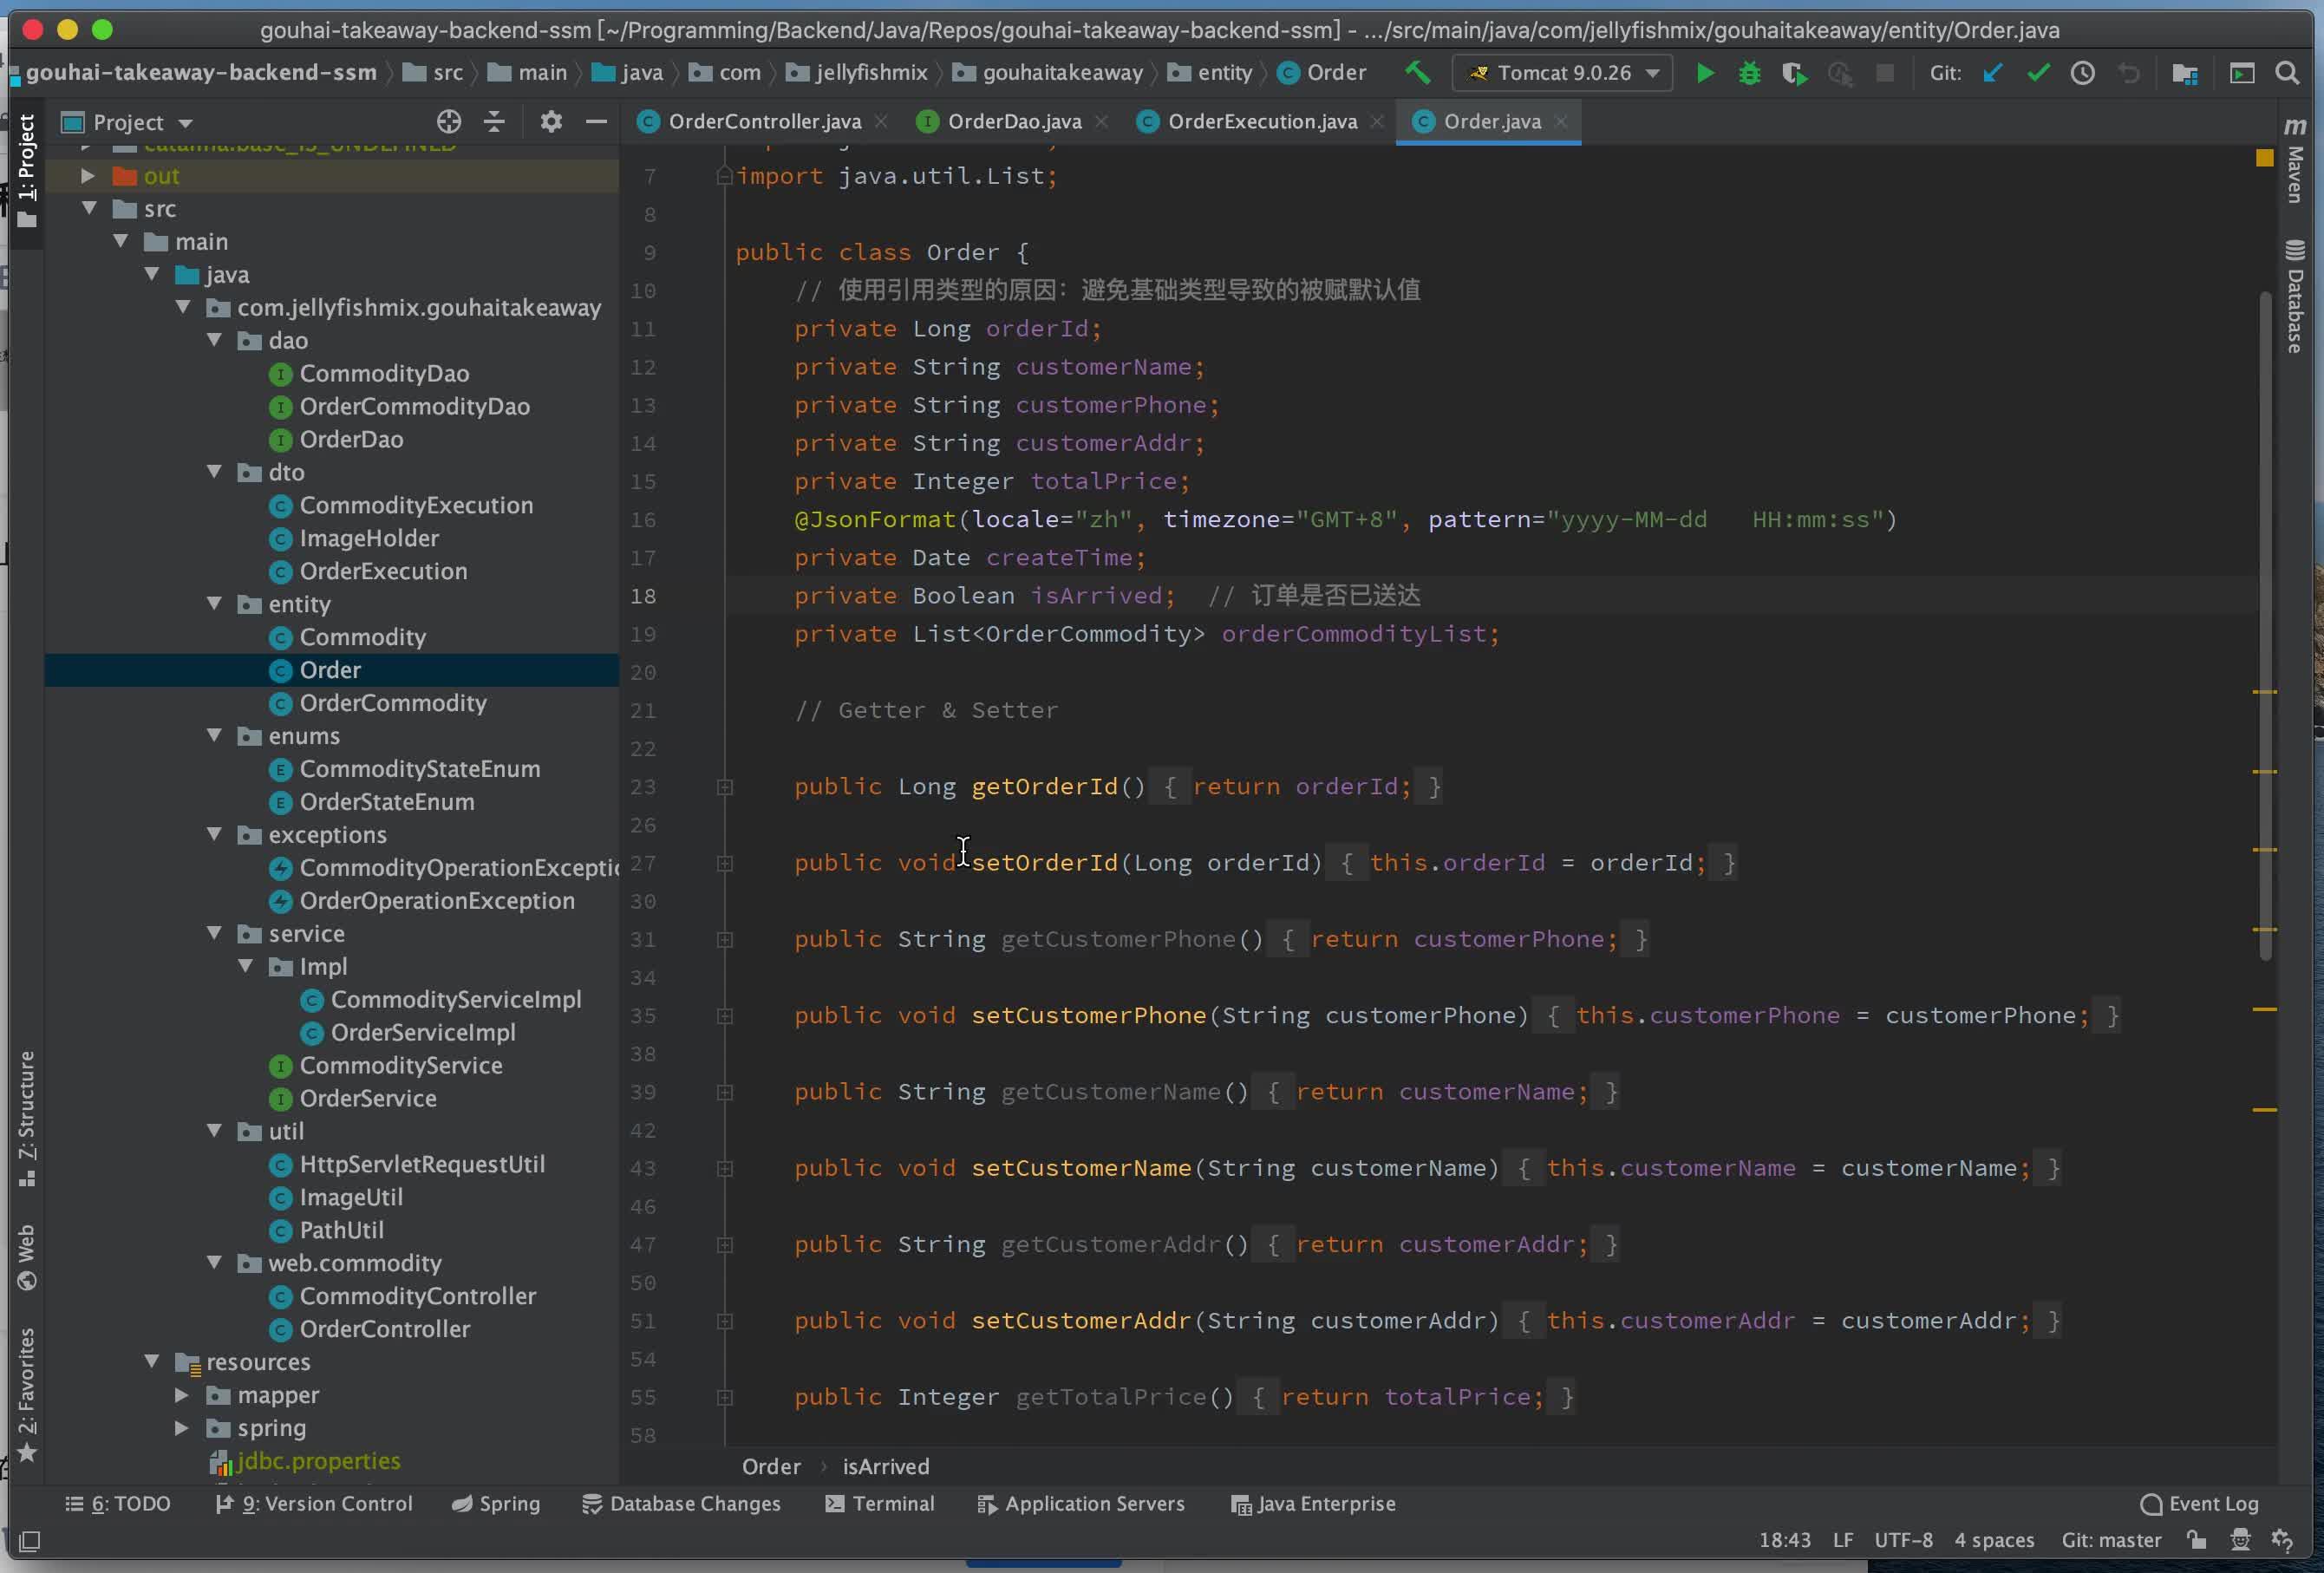Open the Terminal tab
Viewport: 2324px width, 1573px height.
[880, 1504]
